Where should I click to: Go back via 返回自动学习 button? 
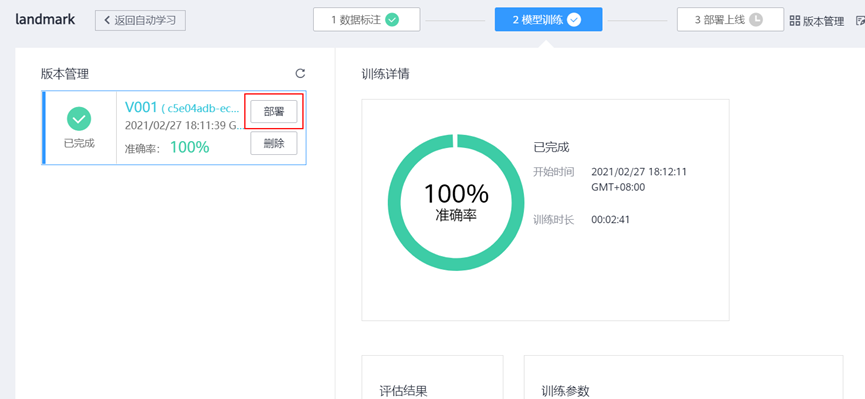pyautogui.click(x=140, y=20)
